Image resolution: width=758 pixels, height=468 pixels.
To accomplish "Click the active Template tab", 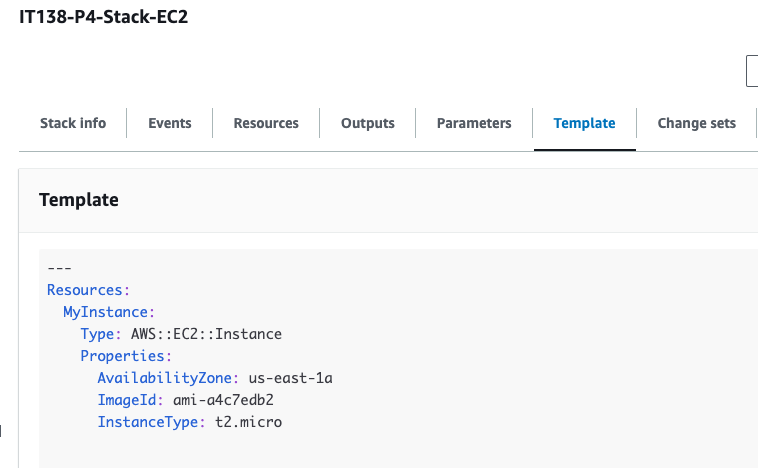I will click(584, 123).
